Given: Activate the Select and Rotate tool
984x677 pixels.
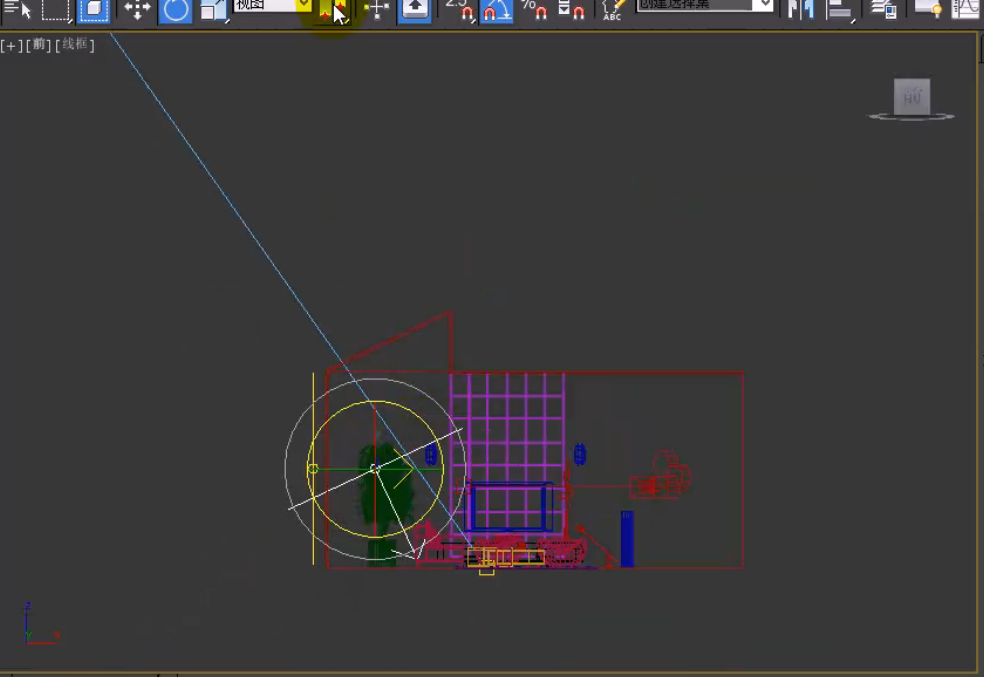Looking at the screenshot, I should [x=176, y=10].
